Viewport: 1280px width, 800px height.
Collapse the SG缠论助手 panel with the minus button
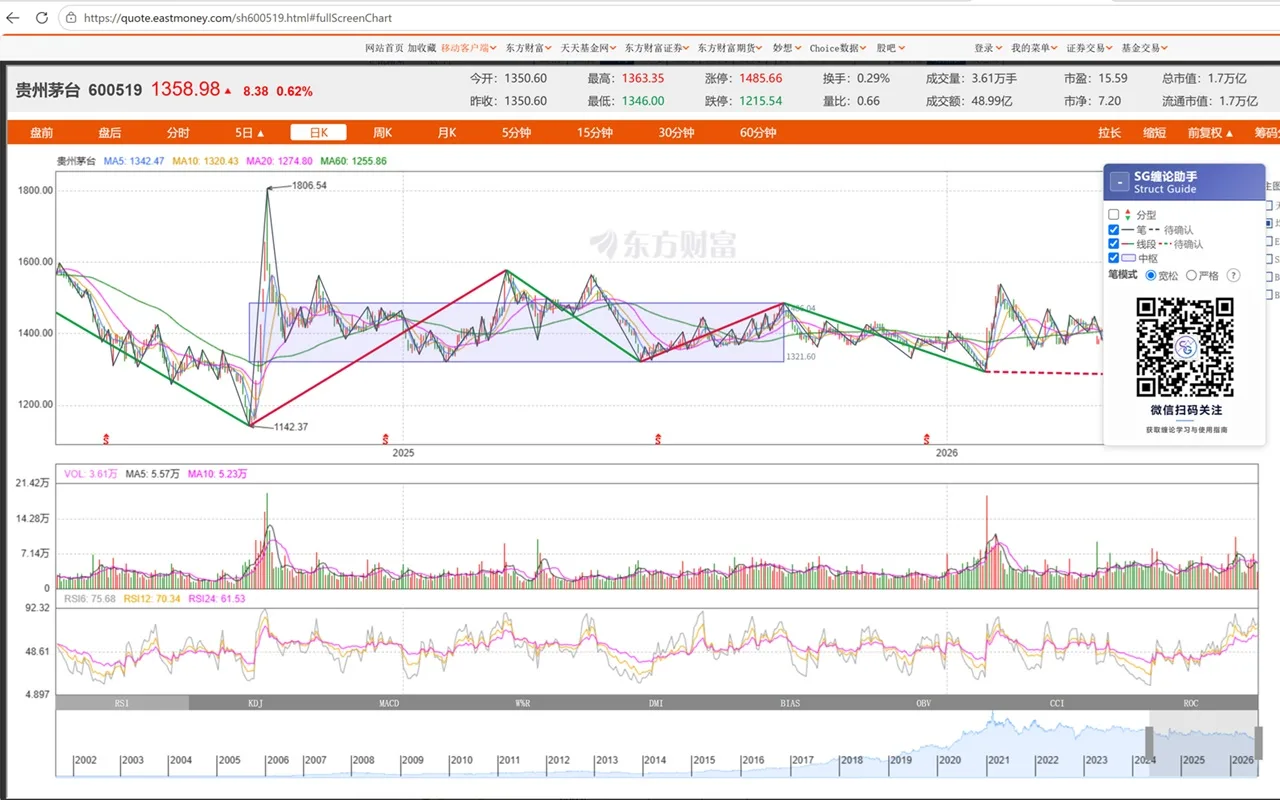tap(1119, 182)
